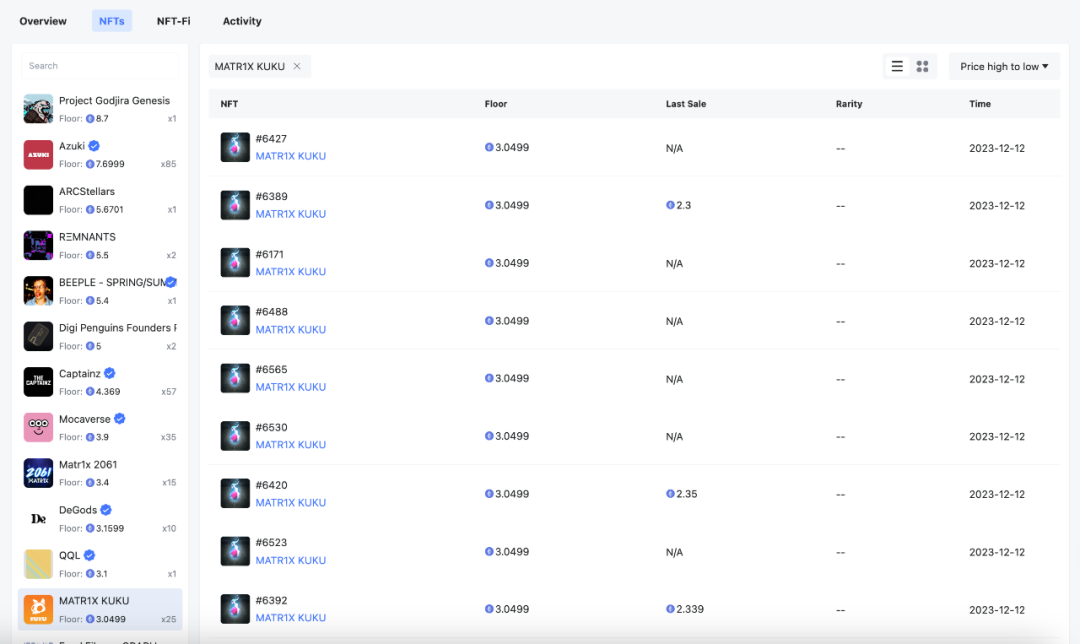This screenshot has height=644, width=1080.
Task: Open NFT #6171 thumbnail
Action: [235, 262]
